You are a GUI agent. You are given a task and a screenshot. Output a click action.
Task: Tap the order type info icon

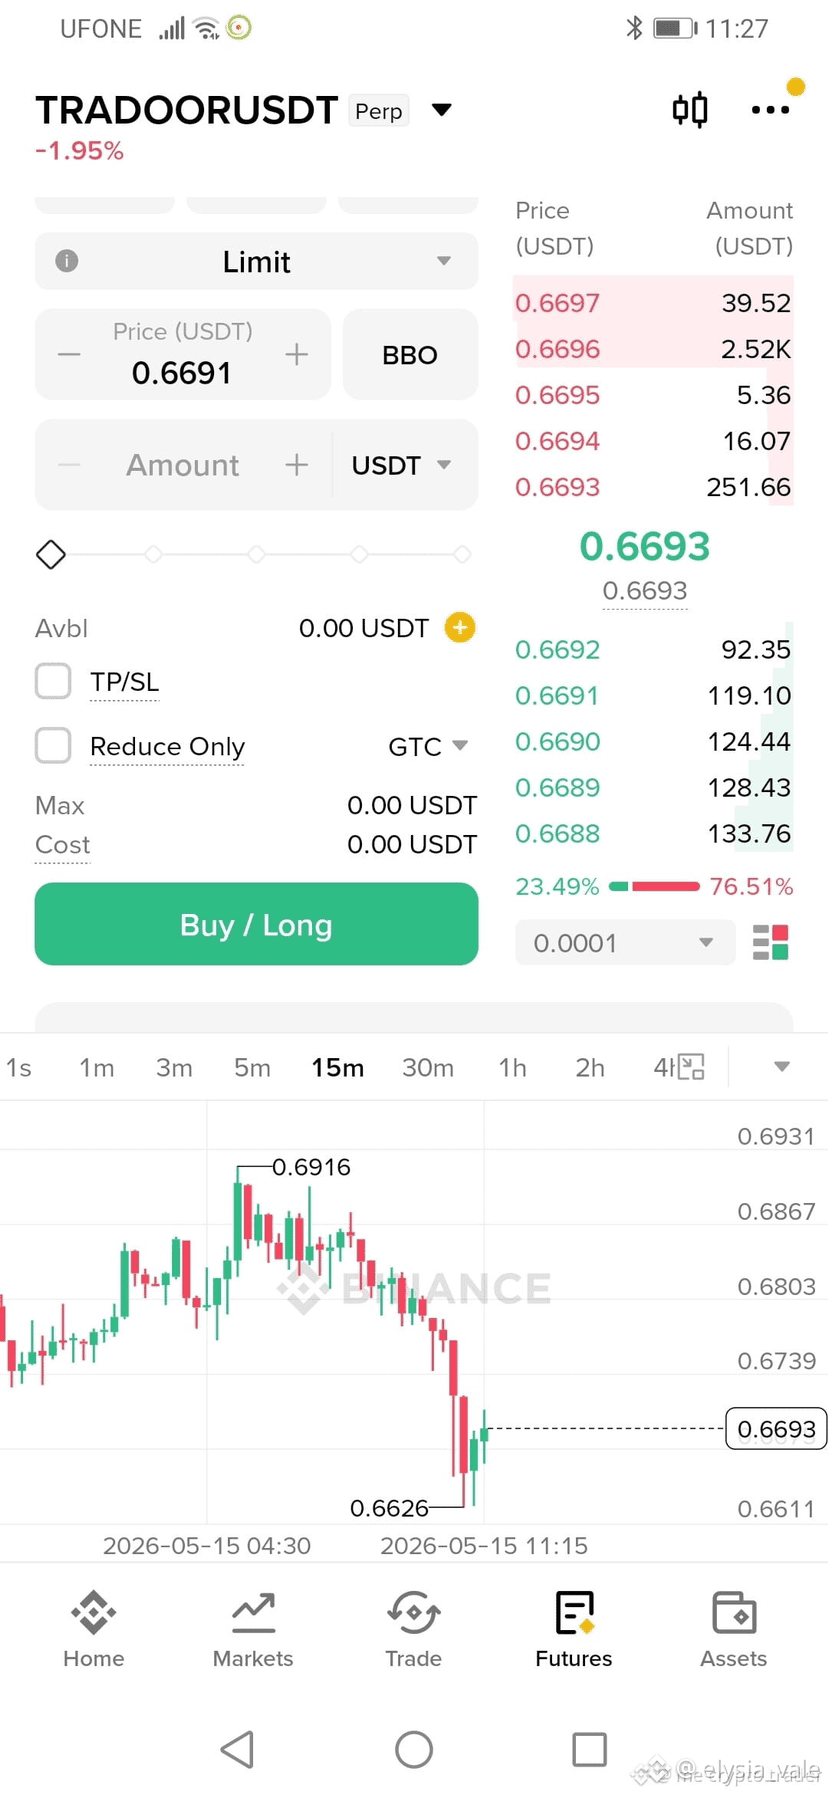(x=67, y=261)
